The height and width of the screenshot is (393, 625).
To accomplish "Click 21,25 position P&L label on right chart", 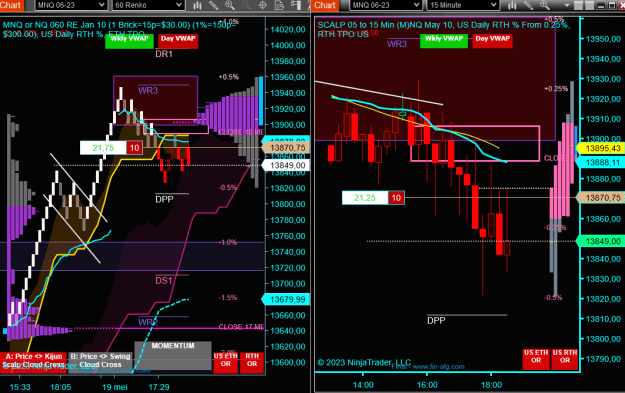I will tap(365, 198).
